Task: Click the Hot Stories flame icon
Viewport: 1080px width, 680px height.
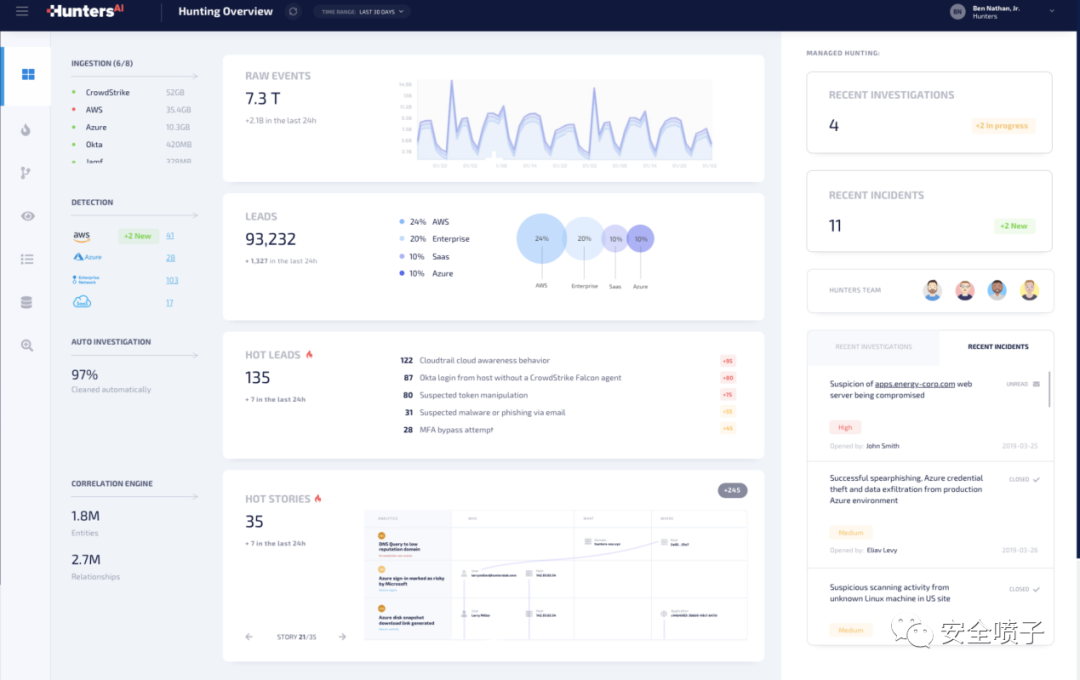Action: click(318, 498)
